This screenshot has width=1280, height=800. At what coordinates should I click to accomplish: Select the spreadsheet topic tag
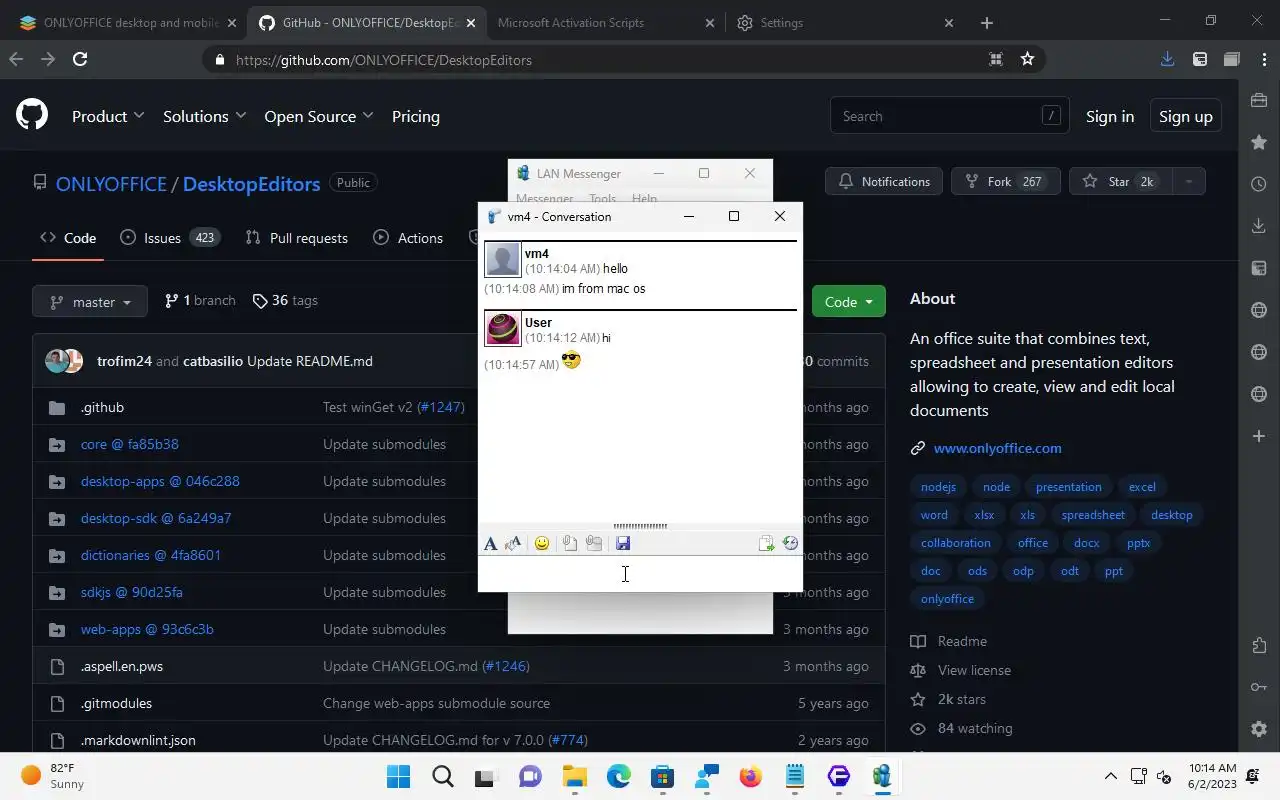click(x=1093, y=515)
